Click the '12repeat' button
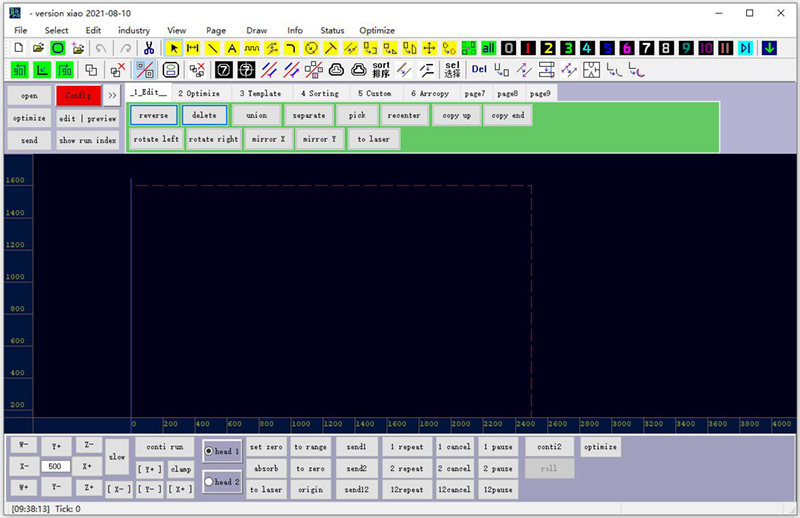Viewport: 800px width, 518px height. [x=407, y=489]
